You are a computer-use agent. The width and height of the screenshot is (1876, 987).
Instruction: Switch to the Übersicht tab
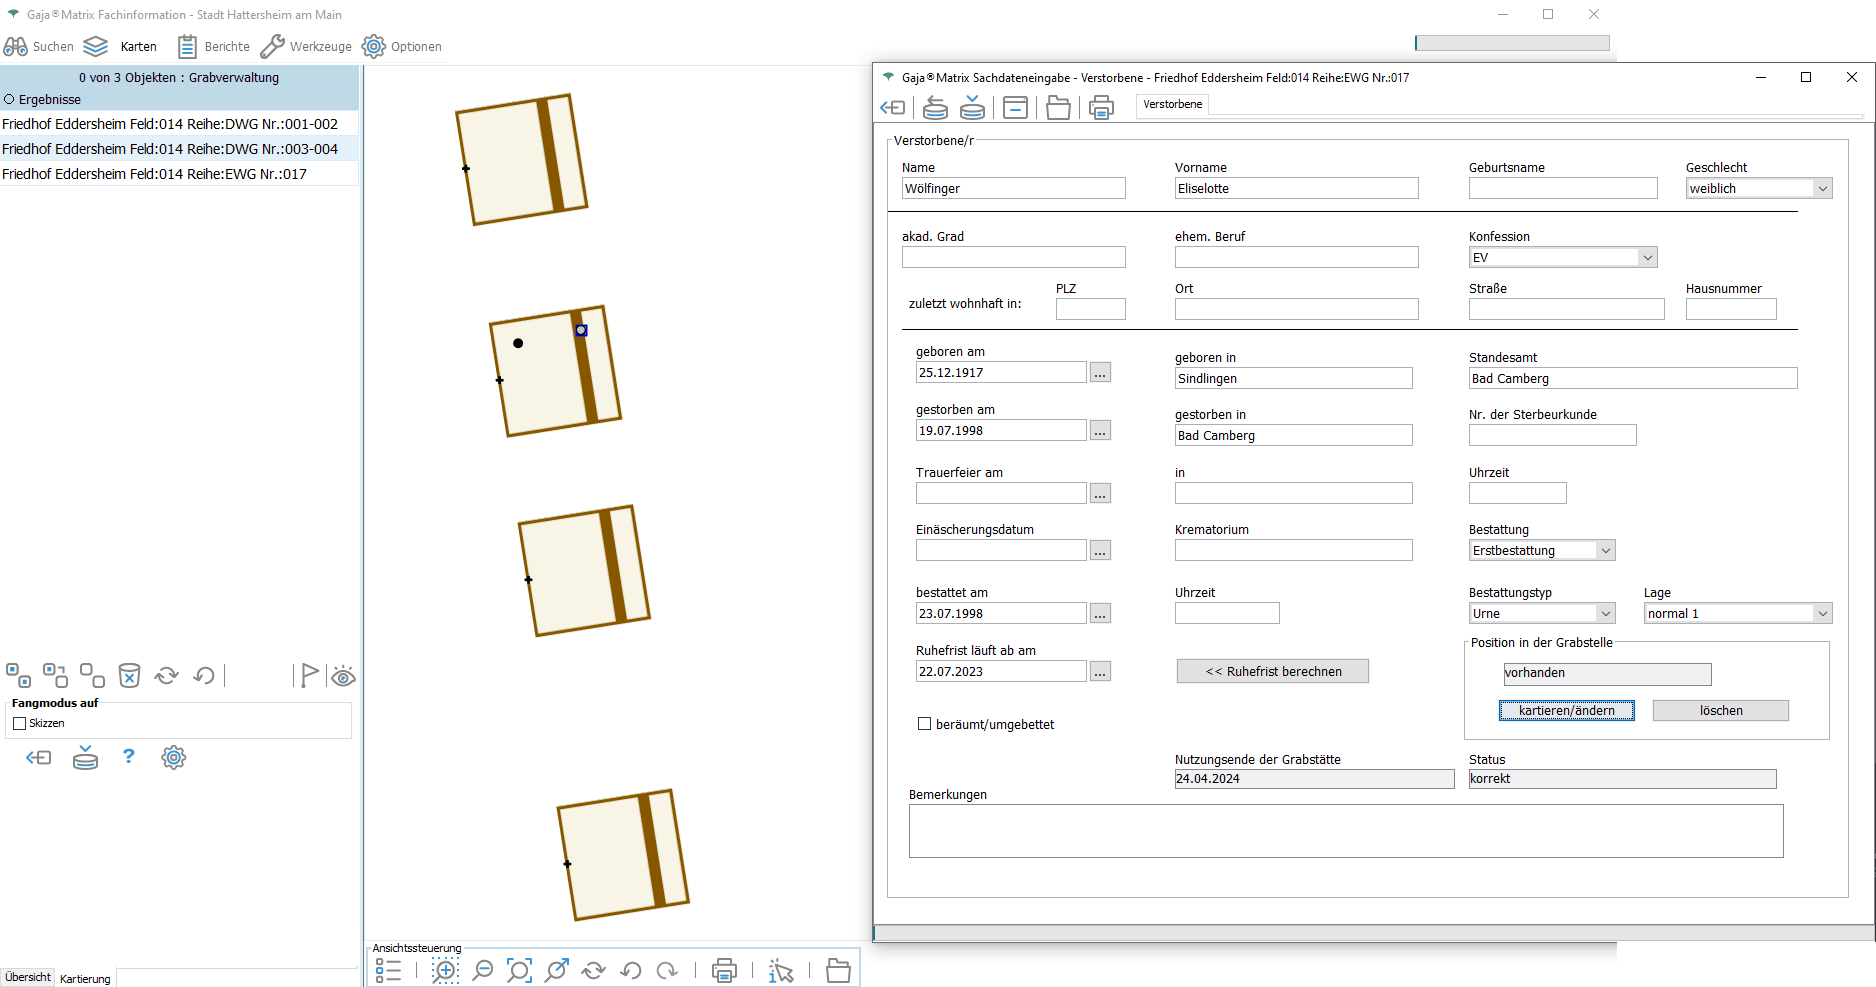[x=28, y=977]
